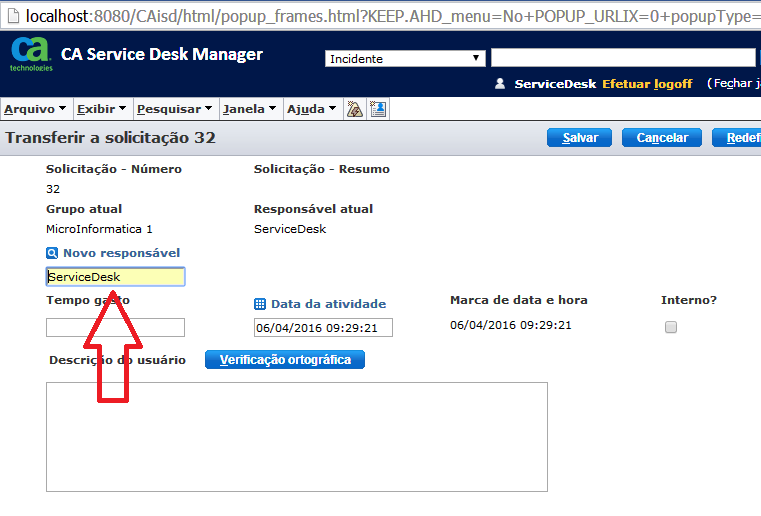The width and height of the screenshot is (761, 516).
Task: Open the Ajuda menu
Action: (x=312, y=109)
